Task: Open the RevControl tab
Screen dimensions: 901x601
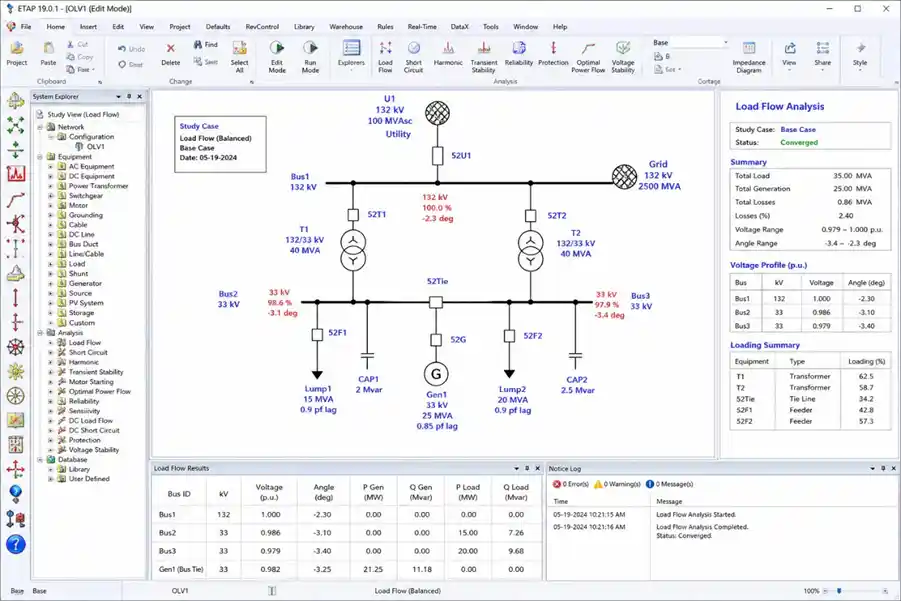Action: [x=262, y=26]
